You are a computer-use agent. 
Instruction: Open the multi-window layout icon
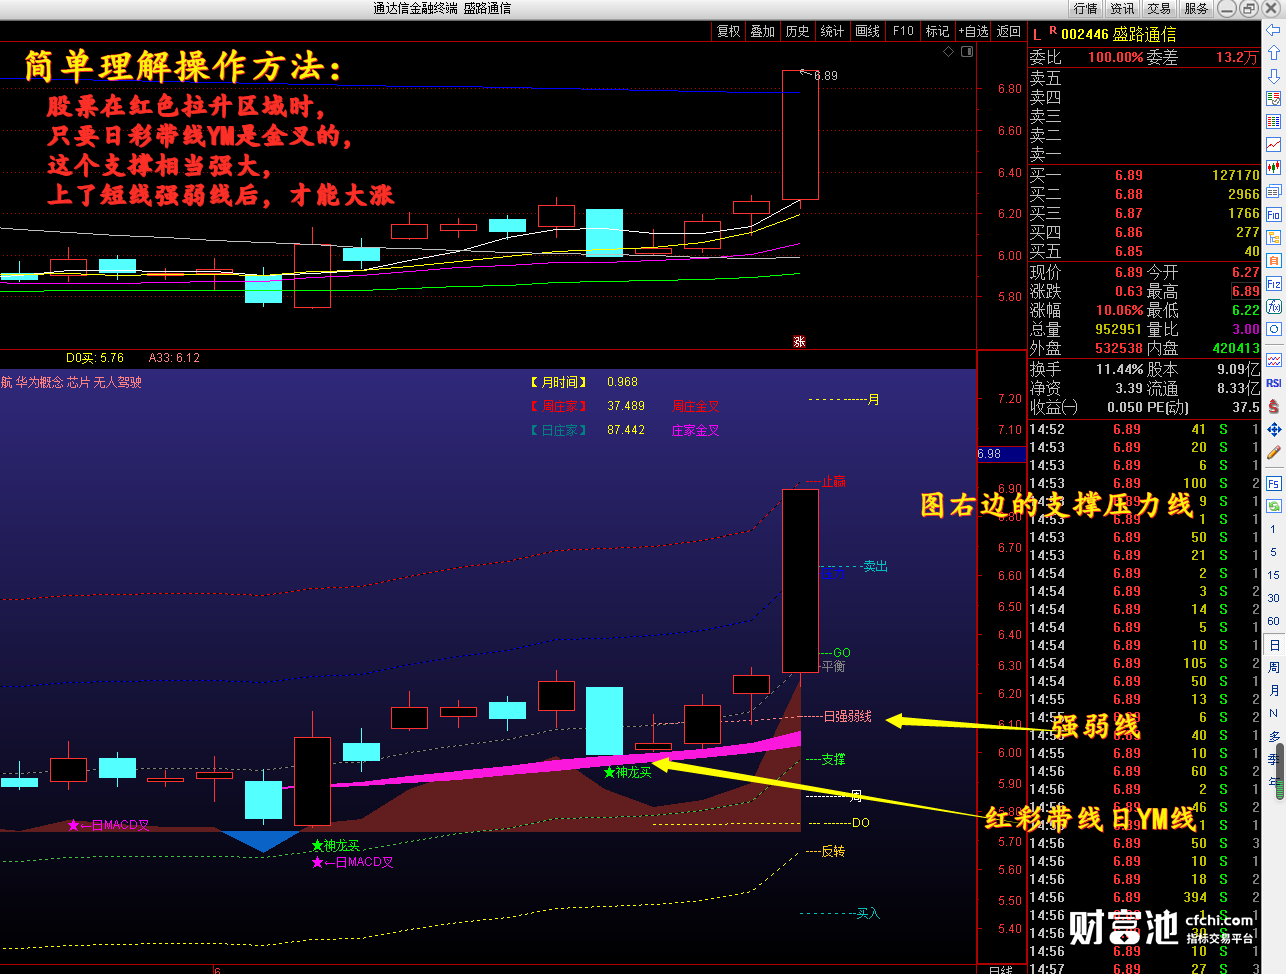(x=1273, y=191)
